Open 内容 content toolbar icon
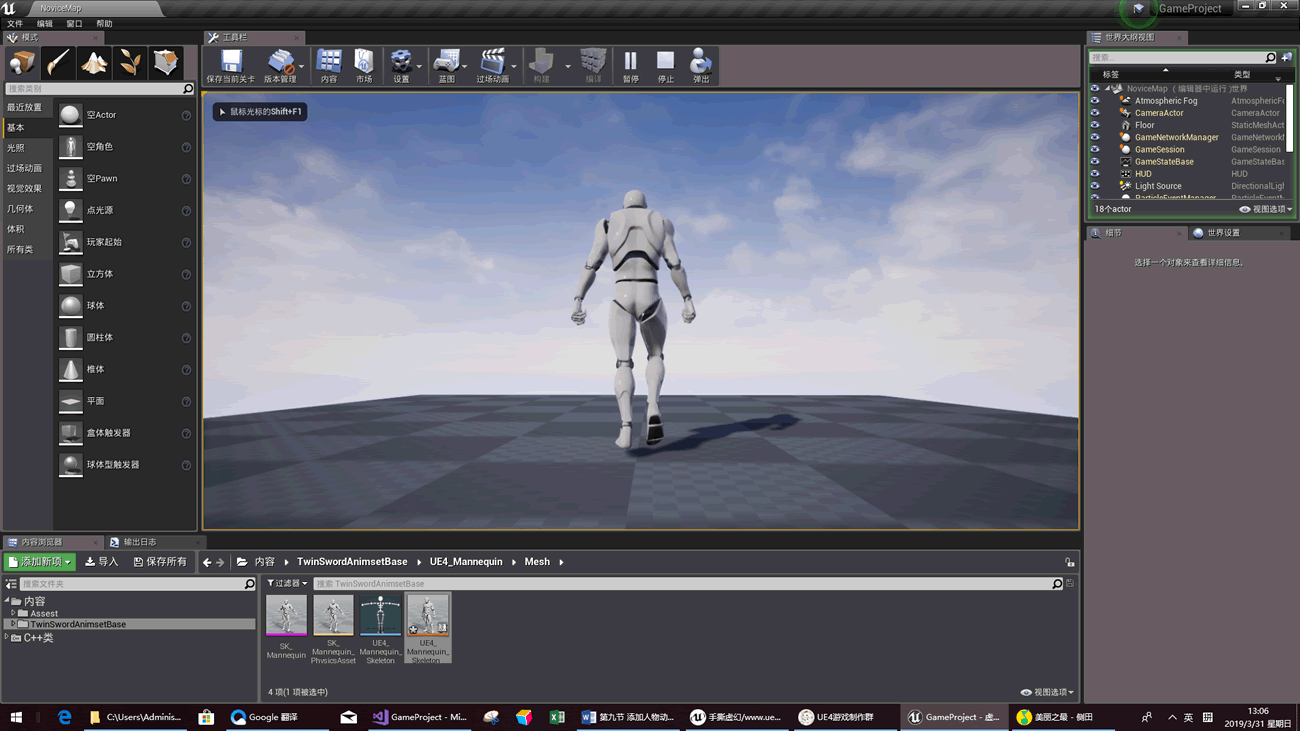 329,66
